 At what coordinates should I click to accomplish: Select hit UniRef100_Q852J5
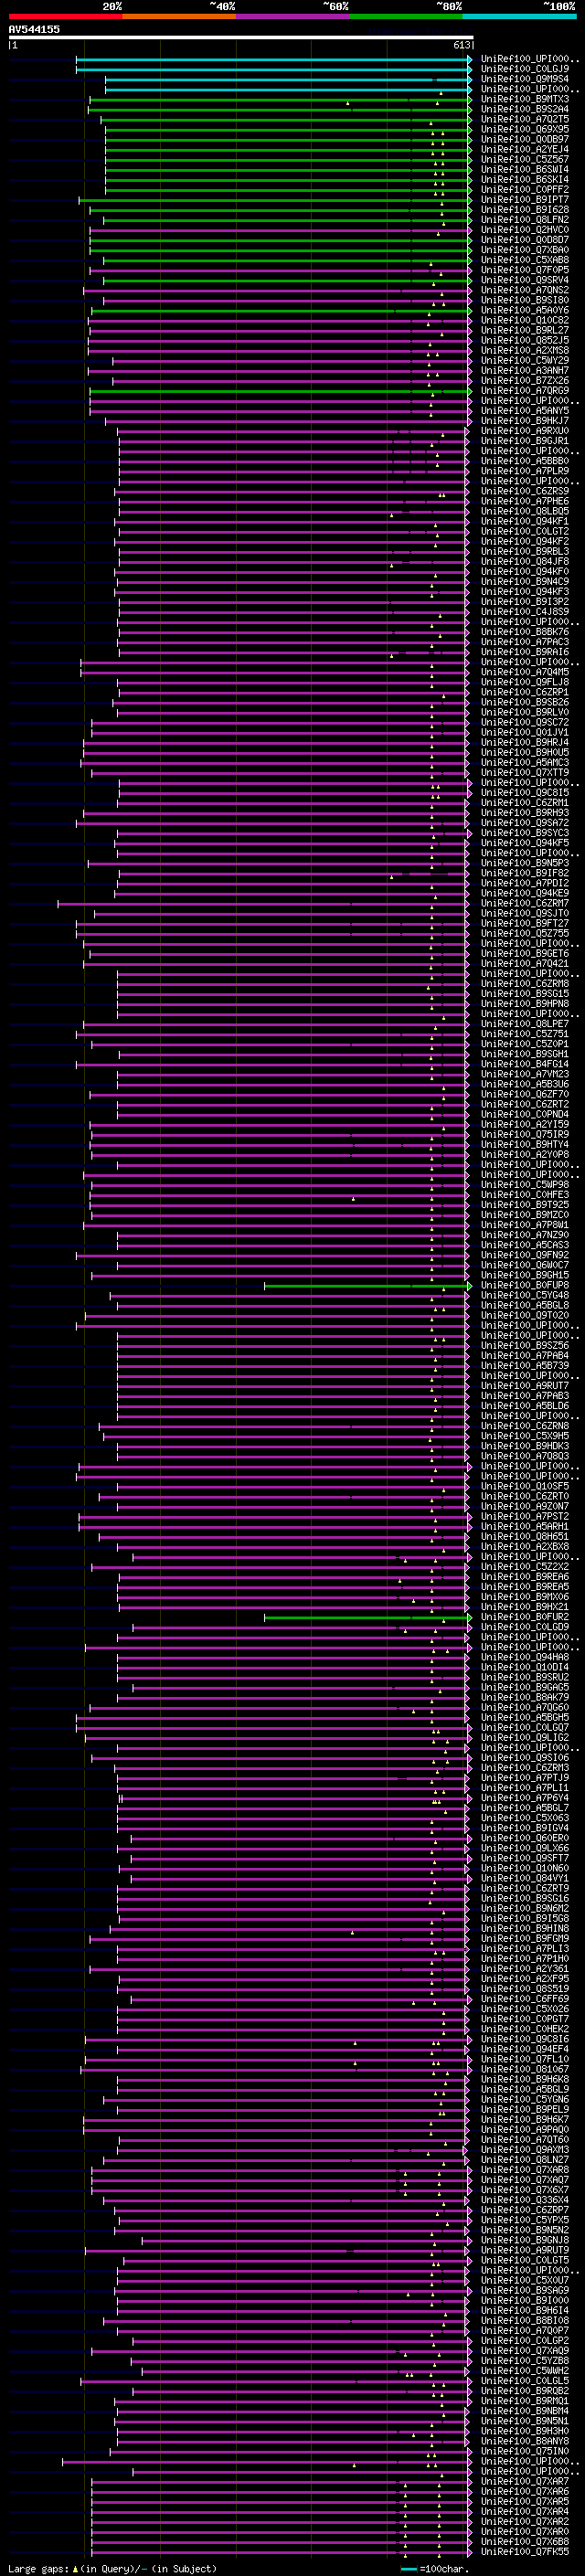point(525,340)
